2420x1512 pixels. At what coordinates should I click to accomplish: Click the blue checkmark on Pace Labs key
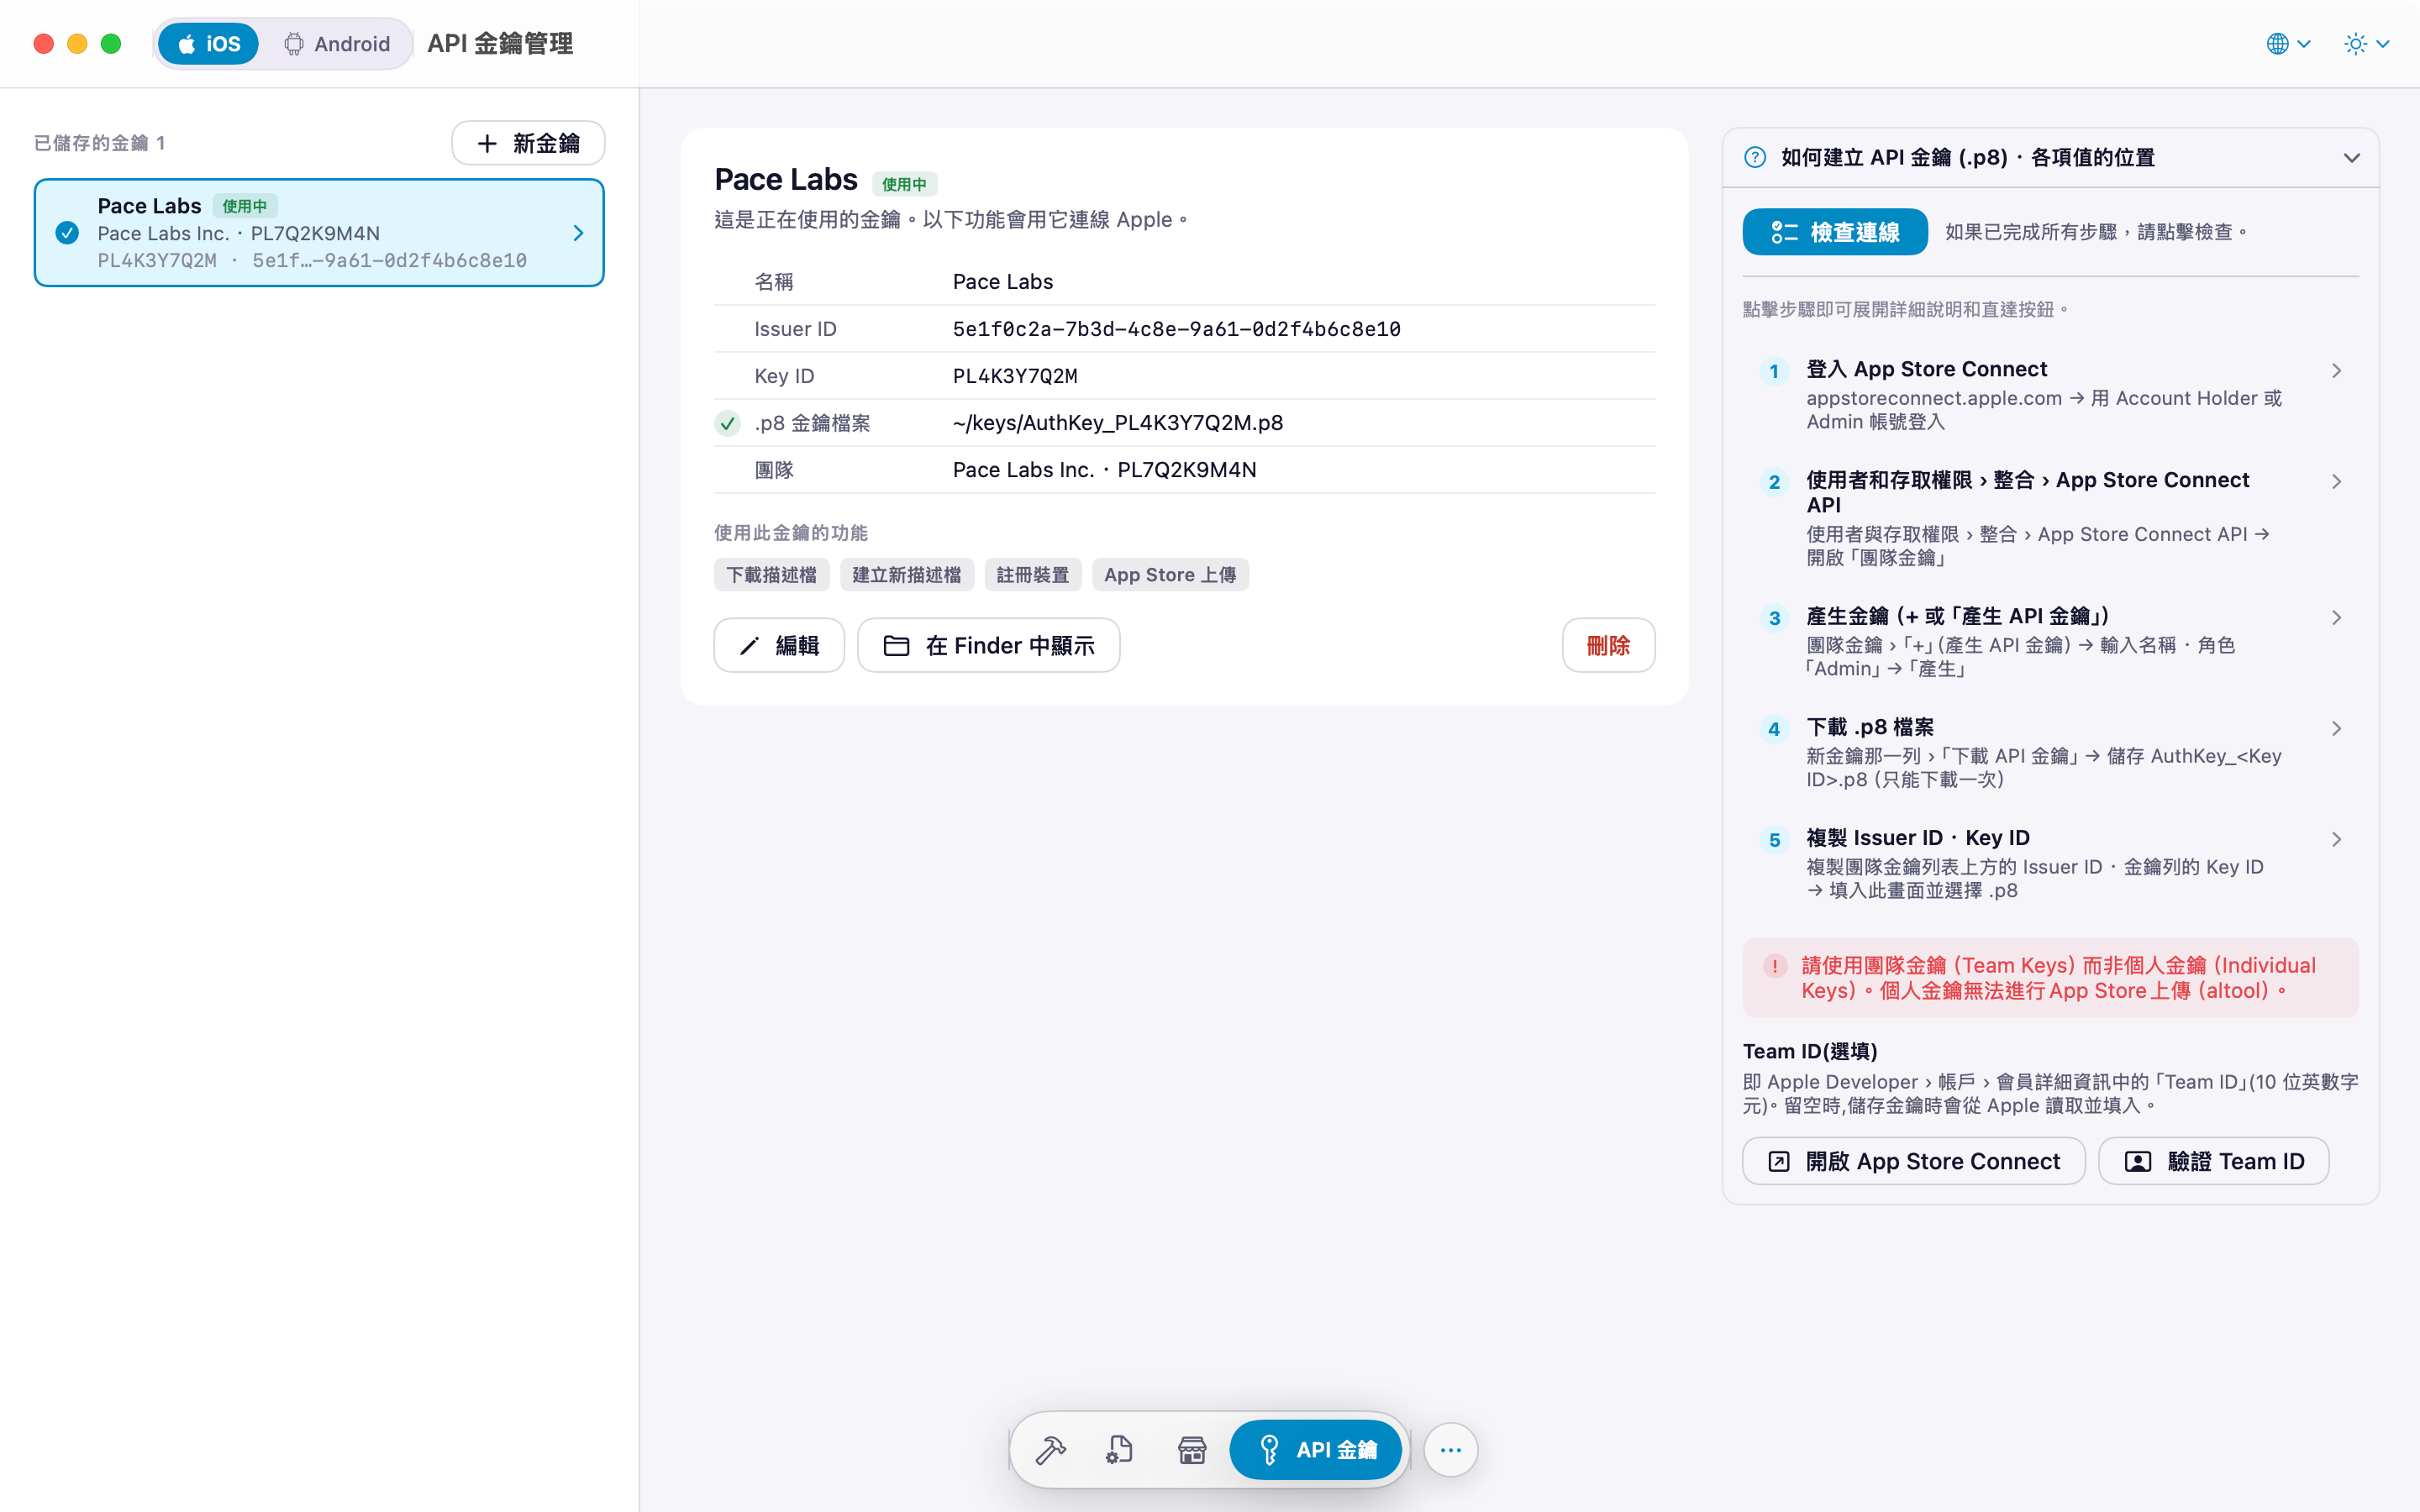[67, 233]
